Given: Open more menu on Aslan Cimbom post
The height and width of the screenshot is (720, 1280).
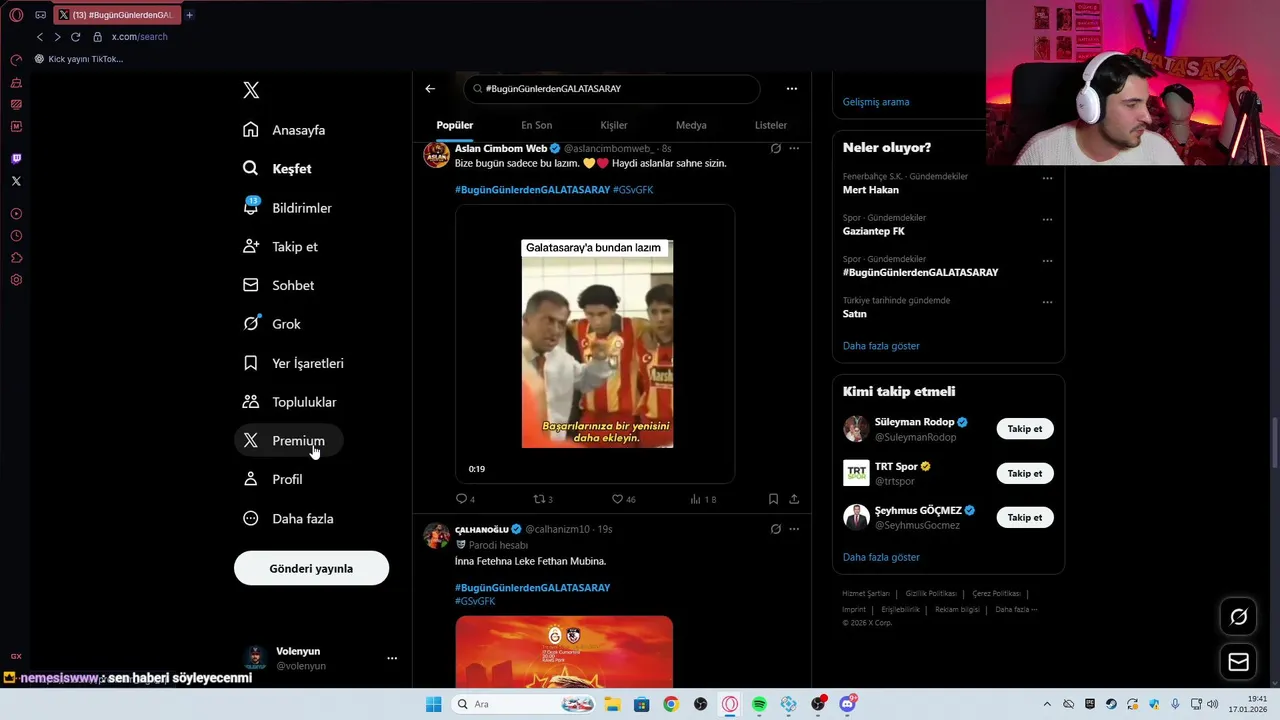Looking at the screenshot, I should [x=794, y=148].
